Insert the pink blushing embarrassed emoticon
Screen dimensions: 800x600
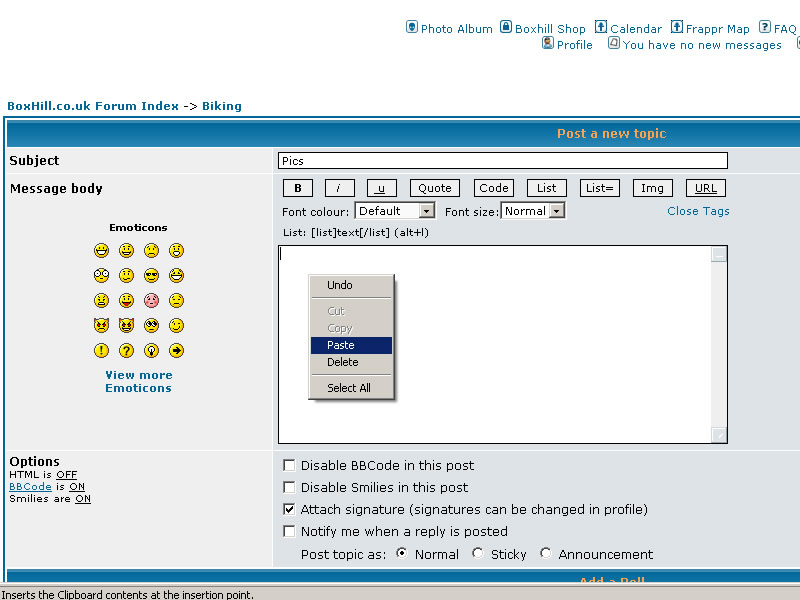[x=151, y=301]
